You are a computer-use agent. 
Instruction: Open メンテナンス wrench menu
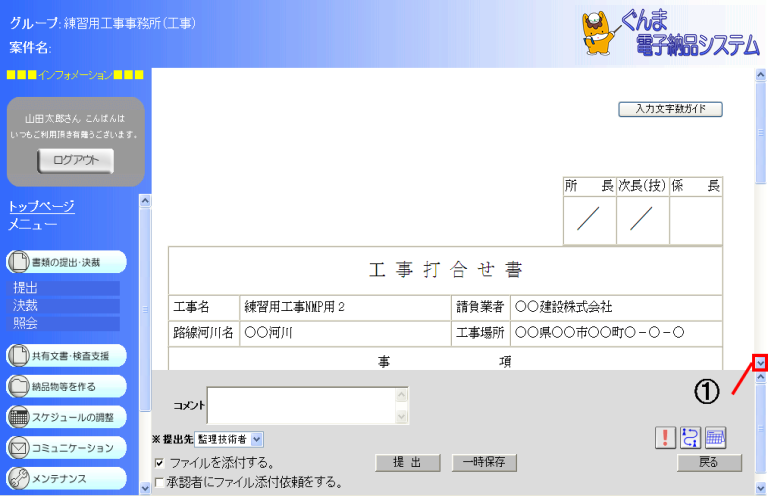67,478
